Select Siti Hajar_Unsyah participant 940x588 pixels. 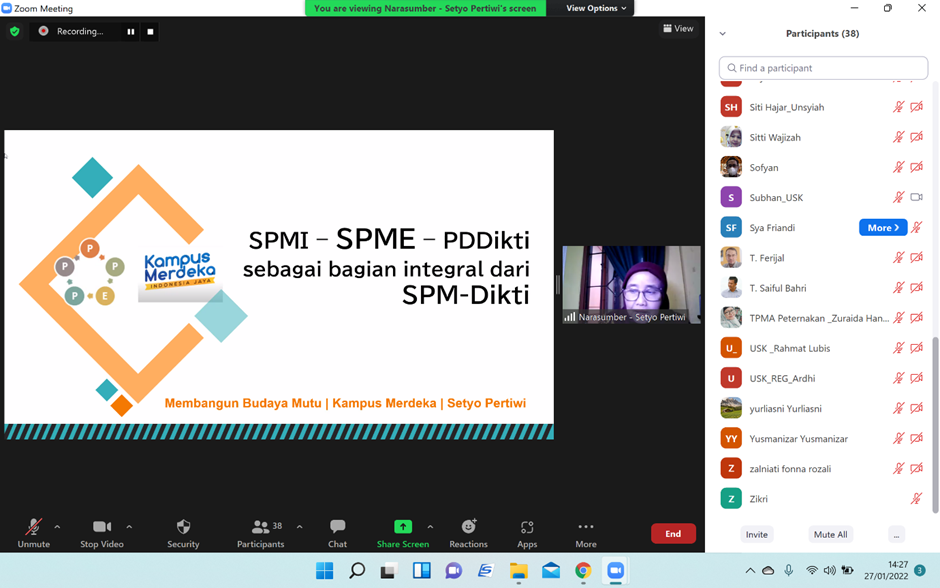[x=823, y=107]
